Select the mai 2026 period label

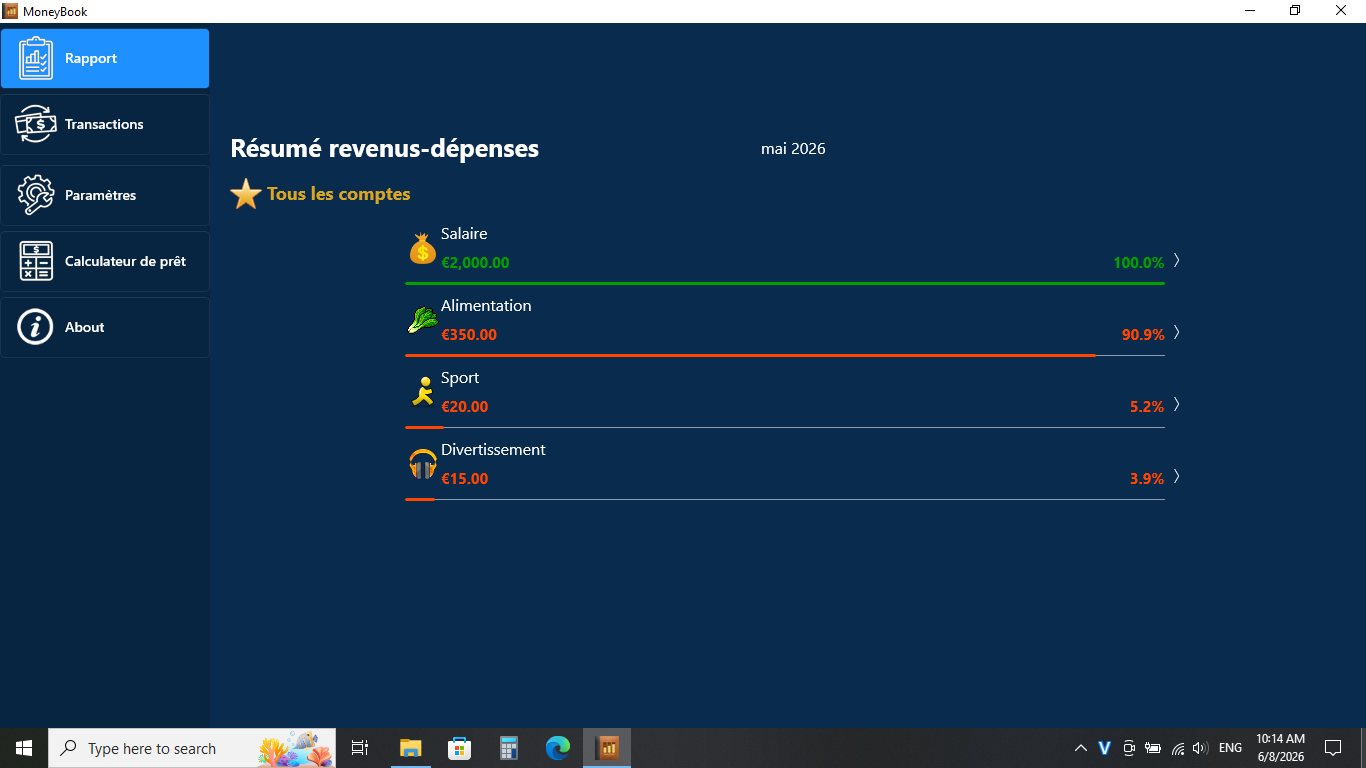(x=793, y=149)
